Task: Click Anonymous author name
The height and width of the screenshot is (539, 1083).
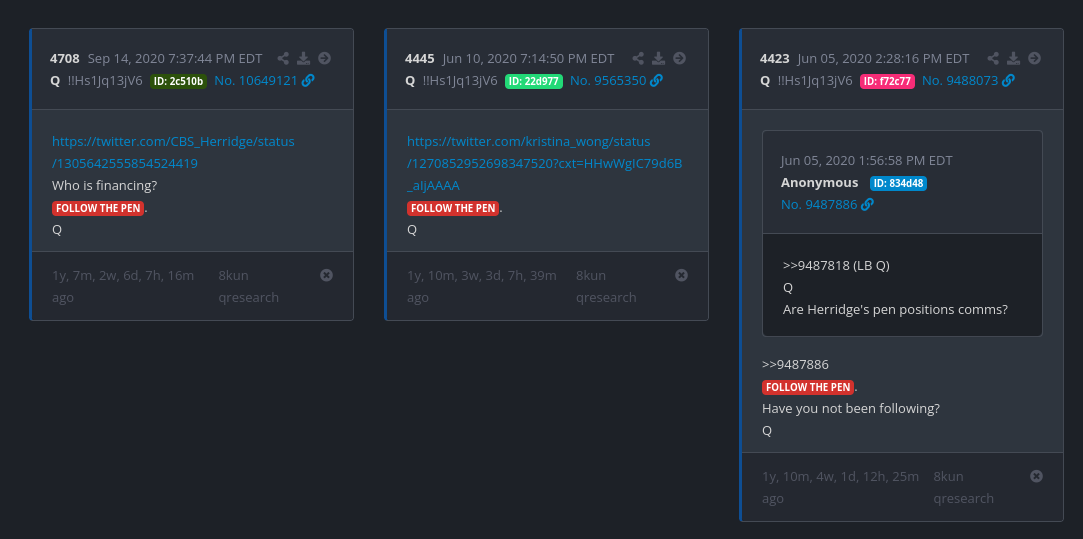Action: [819, 182]
